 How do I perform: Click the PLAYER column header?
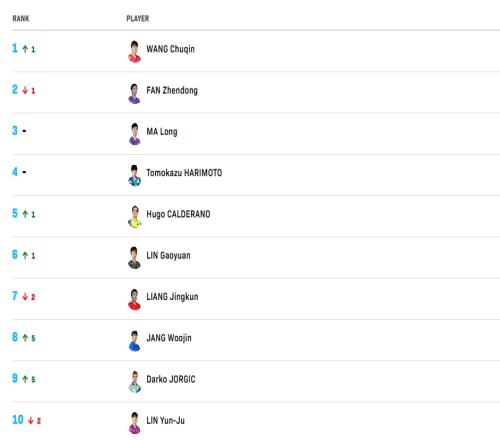pyautogui.click(x=138, y=18)
